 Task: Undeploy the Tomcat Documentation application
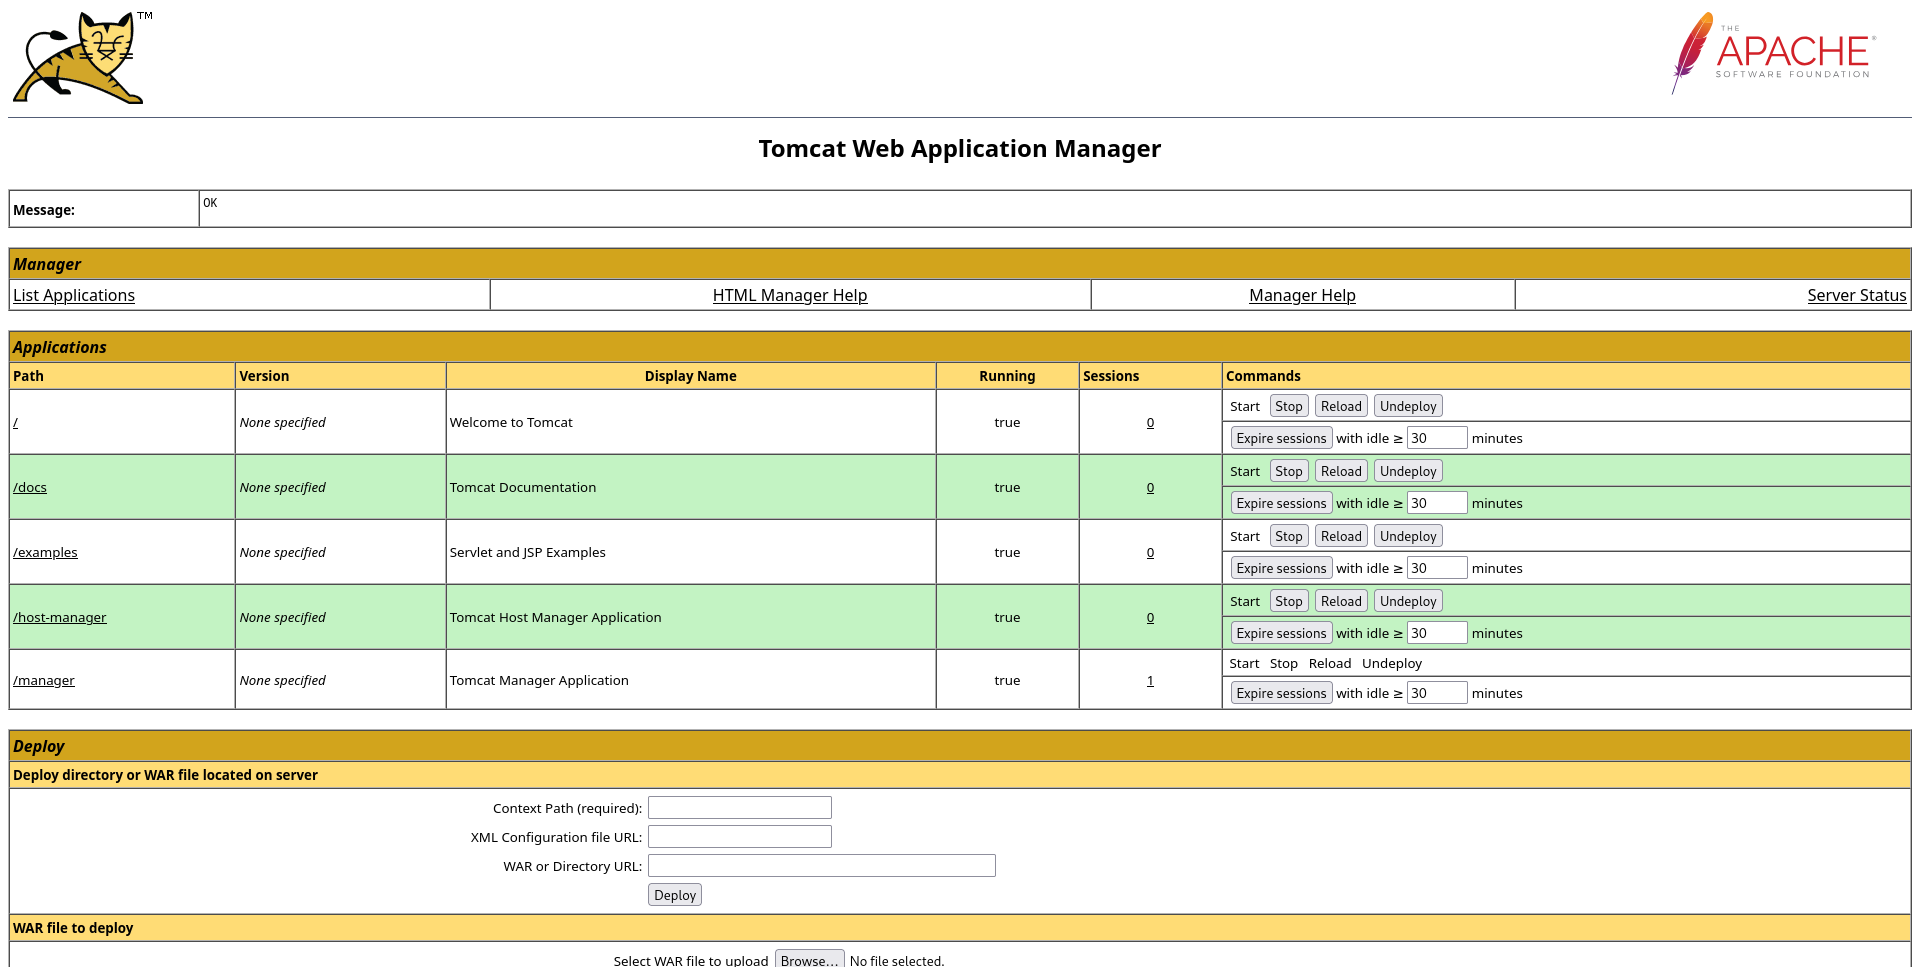click(x=1408, y=471)
